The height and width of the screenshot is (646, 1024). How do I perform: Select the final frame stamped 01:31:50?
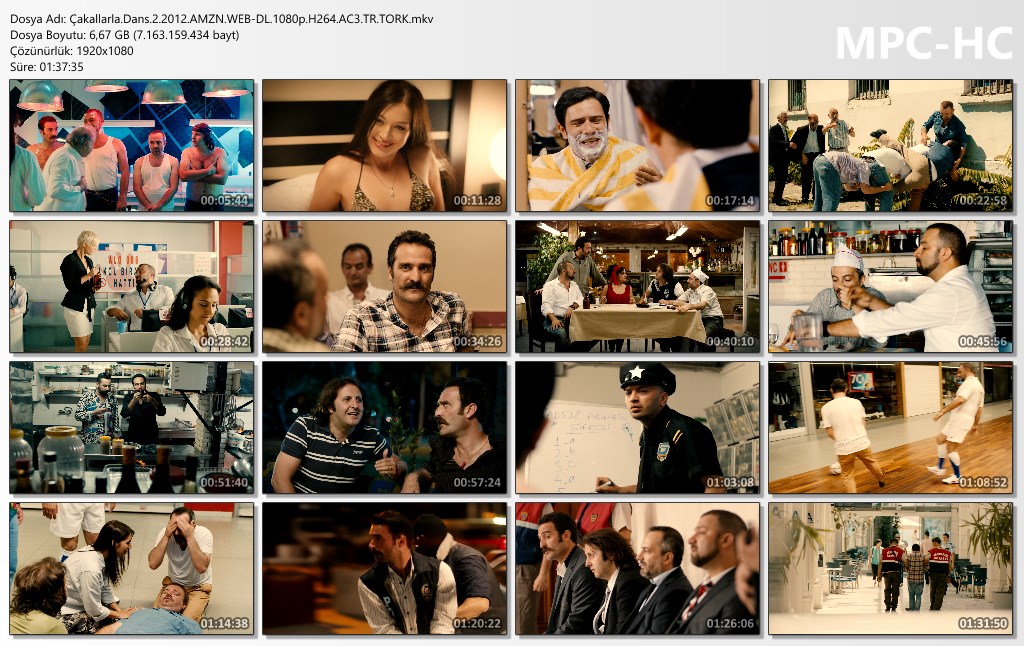890,569
